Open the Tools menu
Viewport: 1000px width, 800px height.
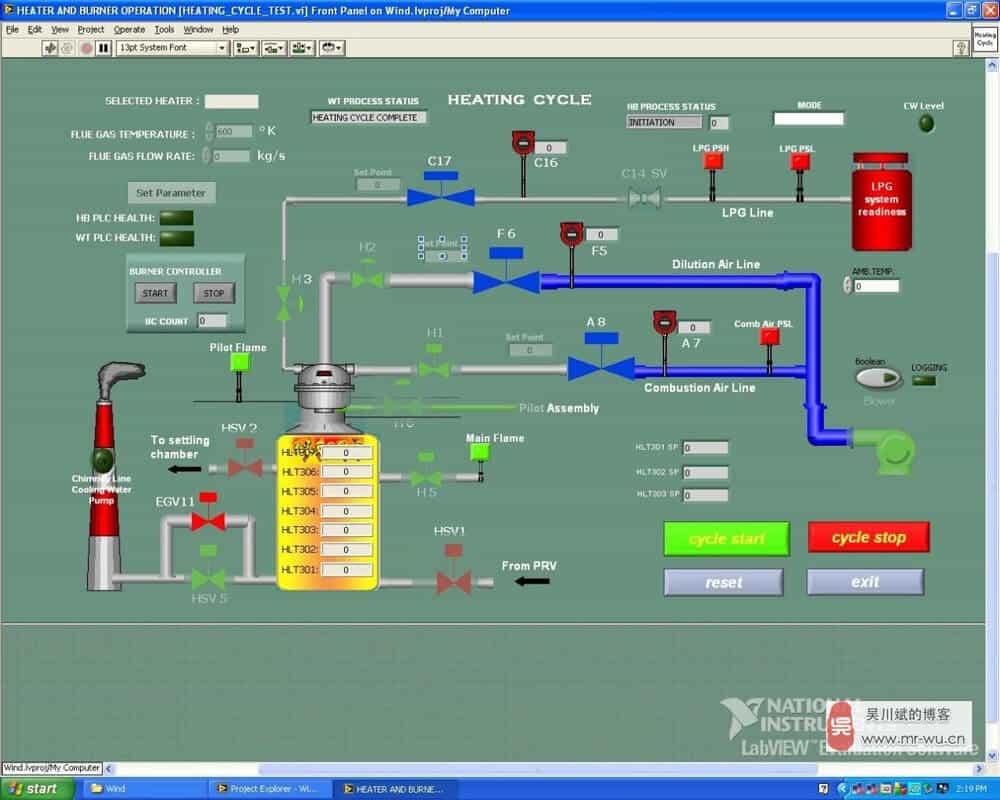164,29
